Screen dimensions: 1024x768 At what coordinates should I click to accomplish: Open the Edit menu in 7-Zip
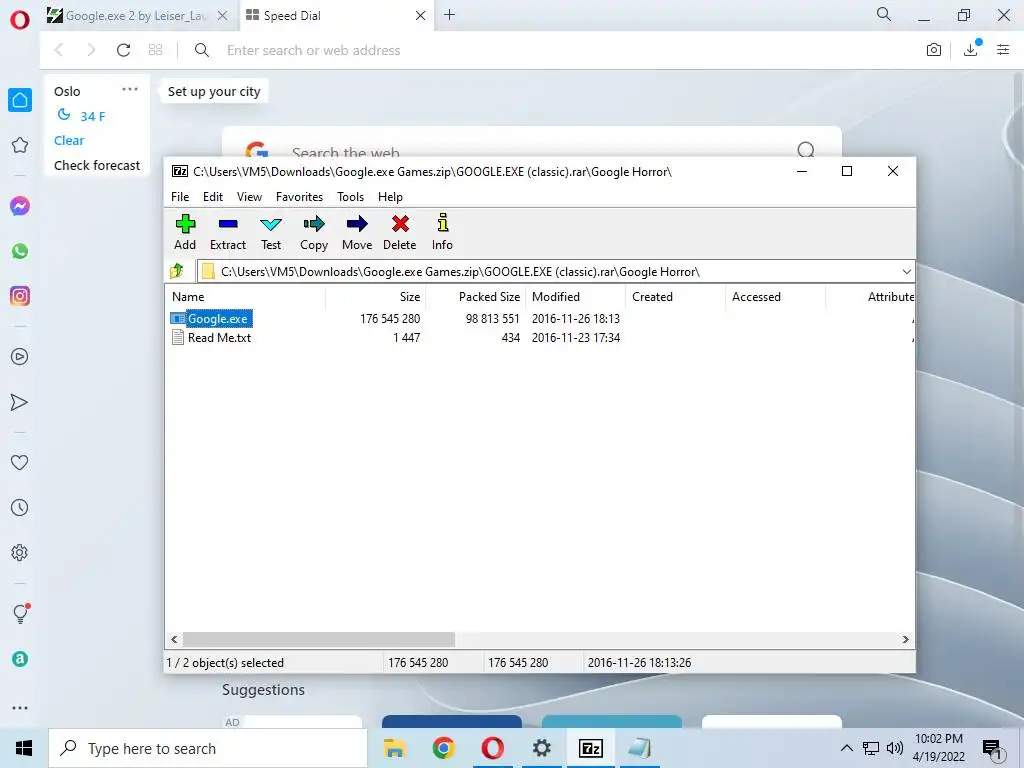tap(213, 197)
